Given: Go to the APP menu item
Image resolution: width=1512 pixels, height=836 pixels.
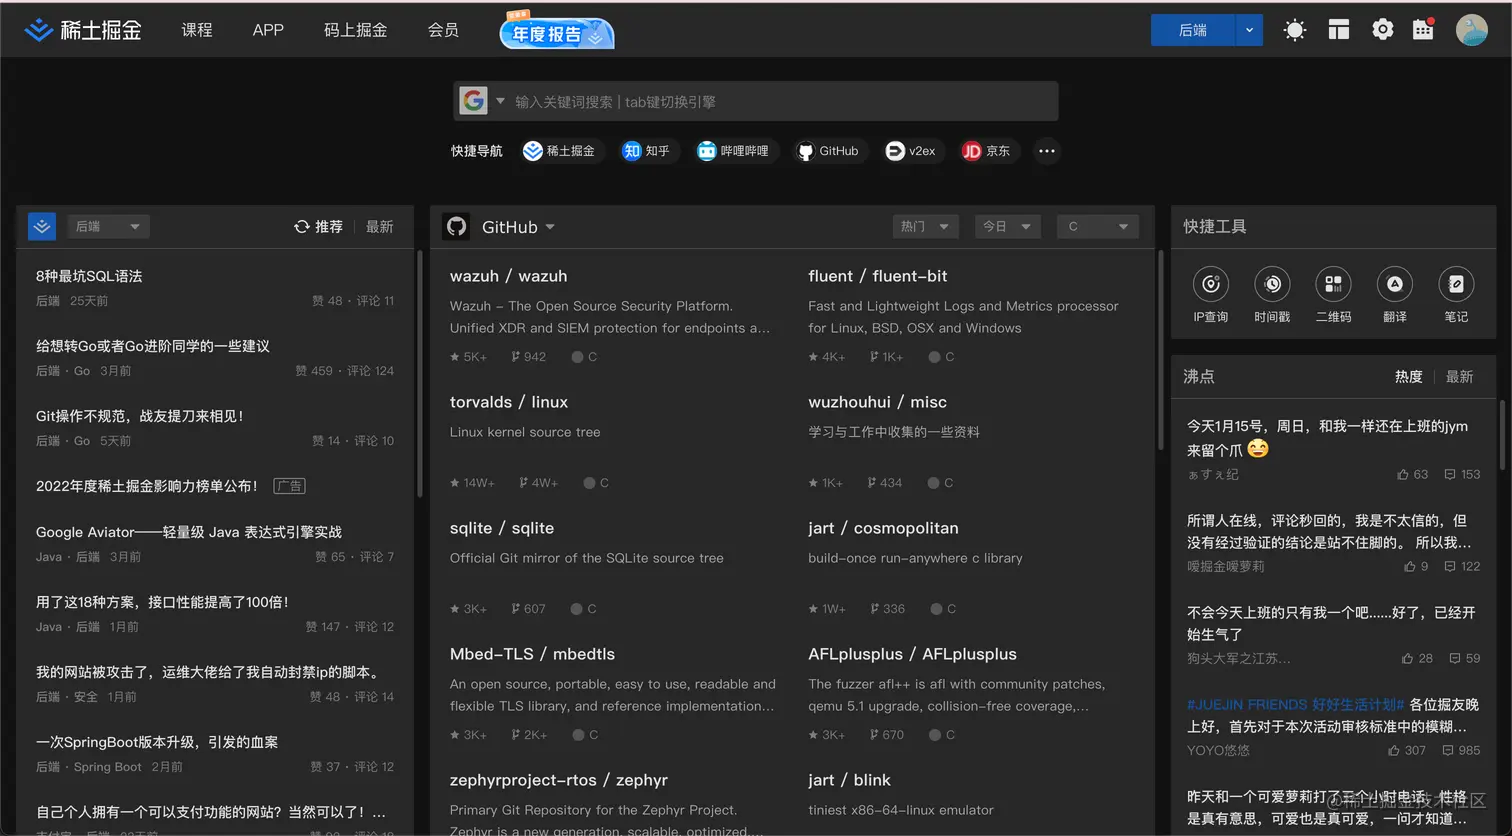Looking at the screenshot, I should tap(268, 30).
